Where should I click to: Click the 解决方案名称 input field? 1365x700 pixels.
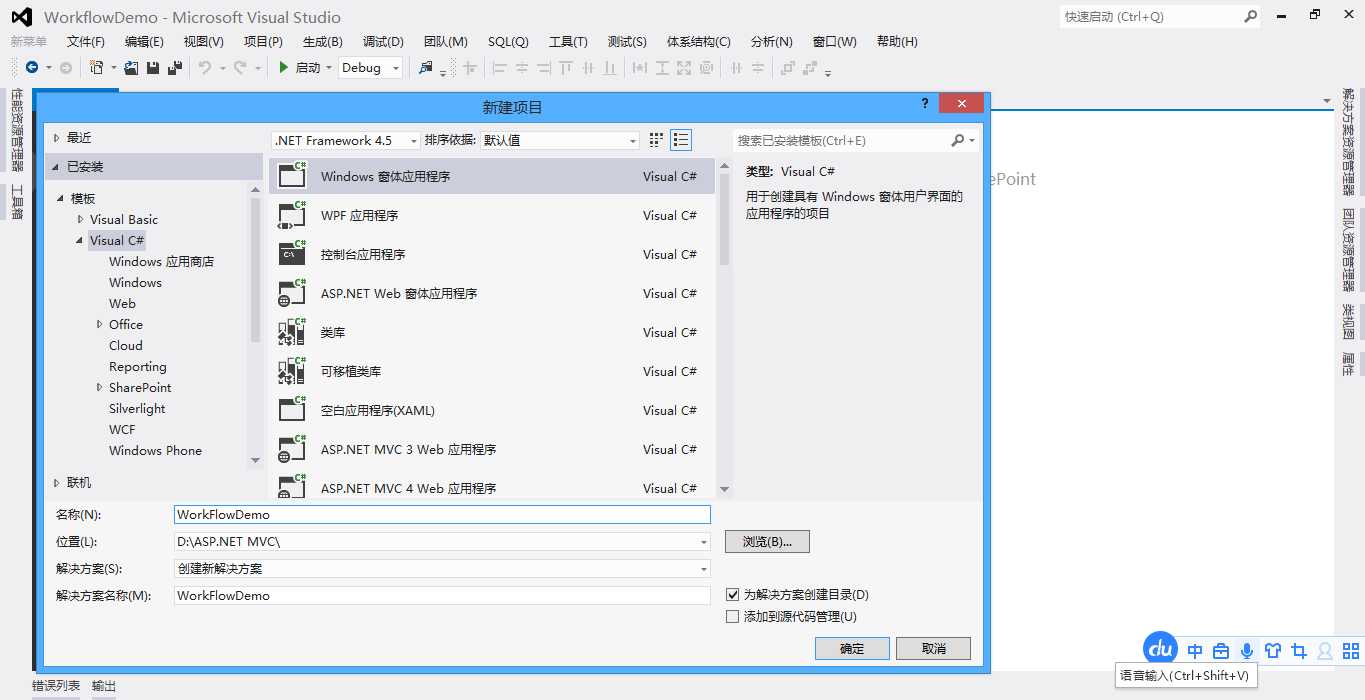(442, 595)
